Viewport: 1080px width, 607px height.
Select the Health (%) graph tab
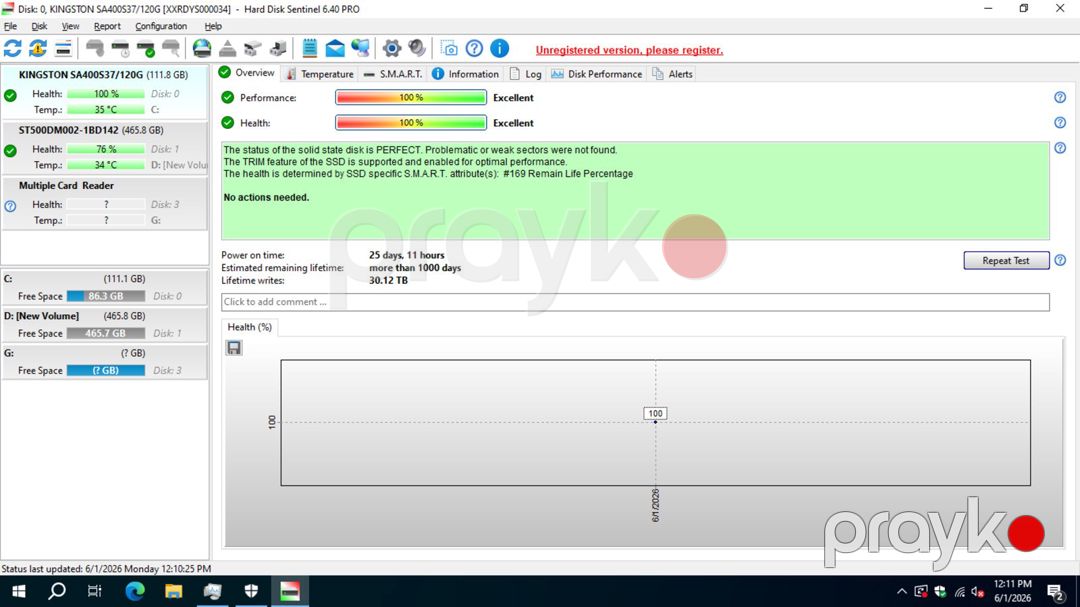[x=249, y=327]
